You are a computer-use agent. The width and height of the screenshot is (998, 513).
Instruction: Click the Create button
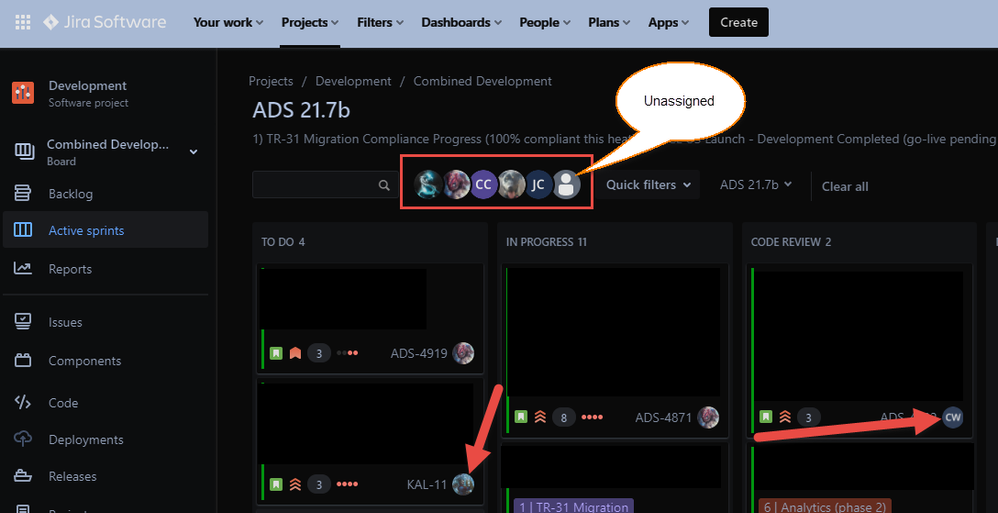tap(738, 22)
